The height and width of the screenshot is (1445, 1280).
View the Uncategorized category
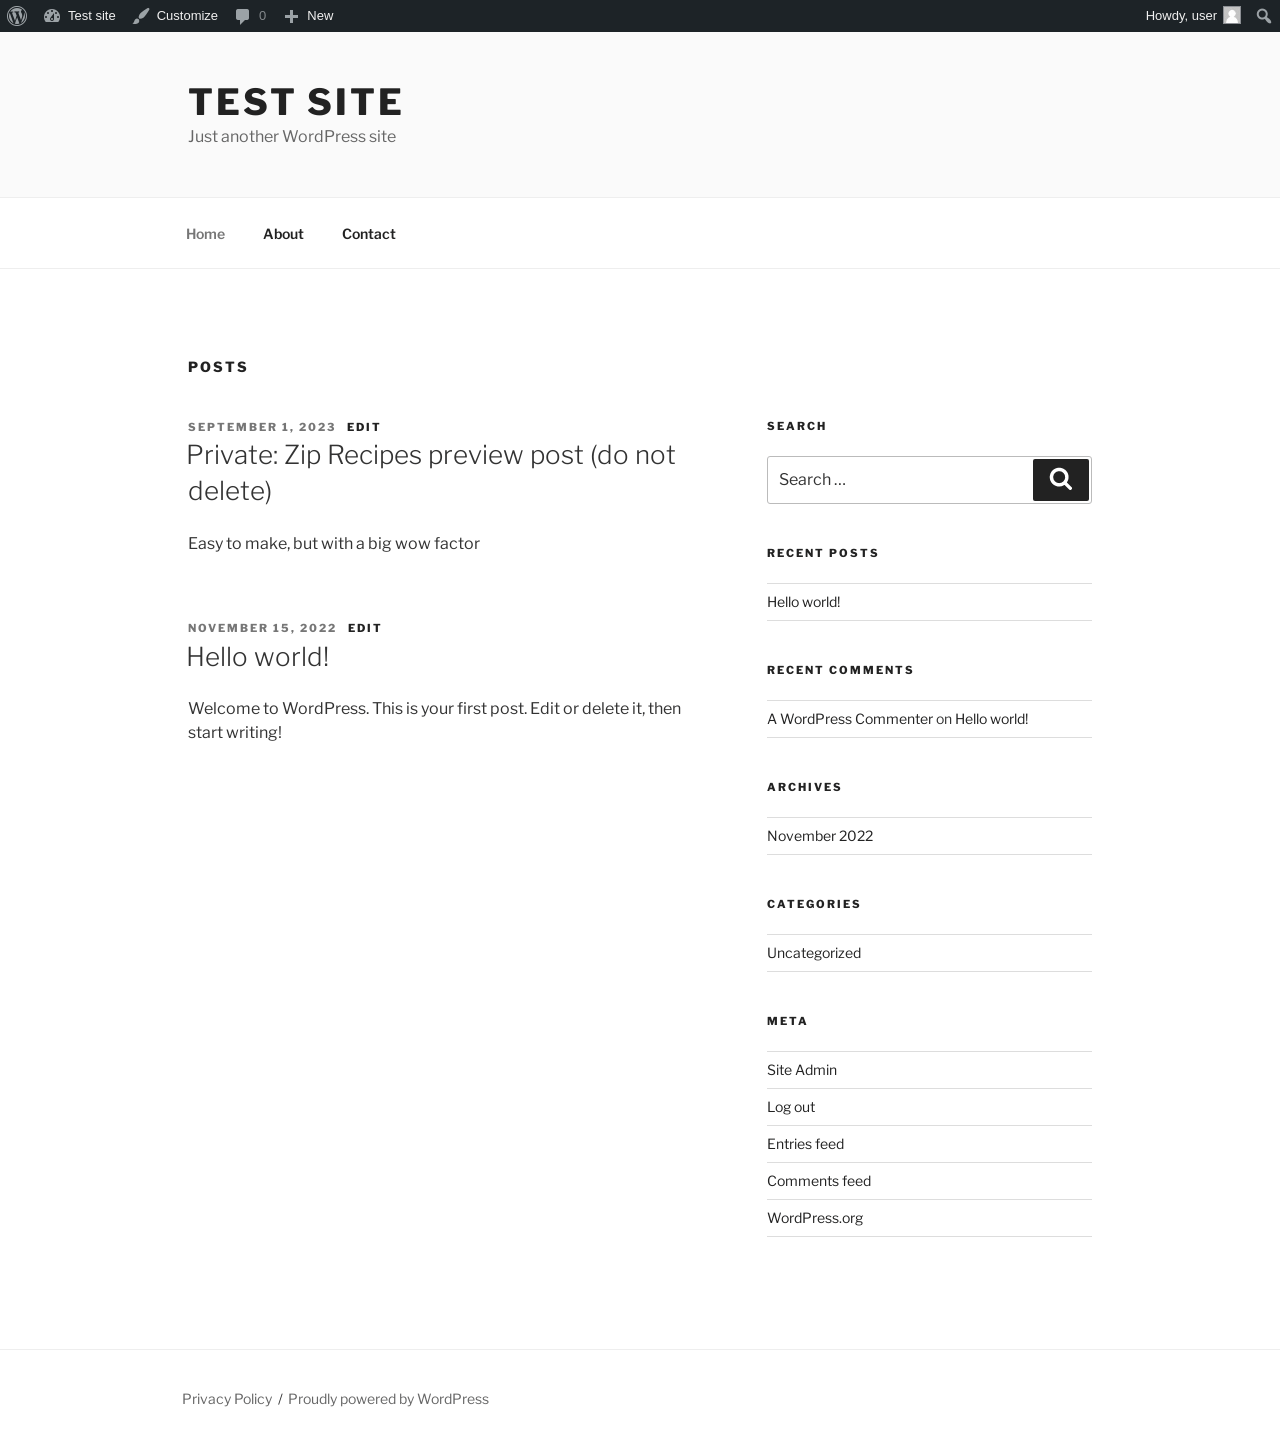(x=814, y=953)
